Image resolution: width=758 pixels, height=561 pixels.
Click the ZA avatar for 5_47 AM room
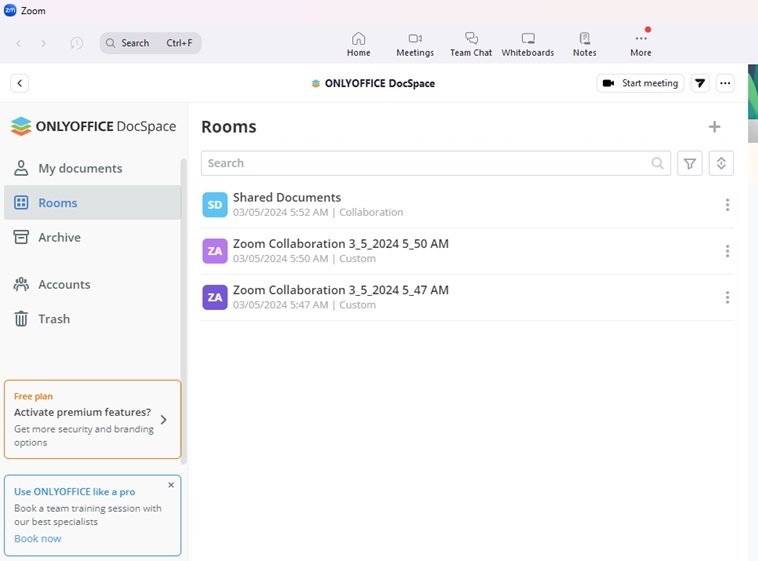[x=215, y=297]
